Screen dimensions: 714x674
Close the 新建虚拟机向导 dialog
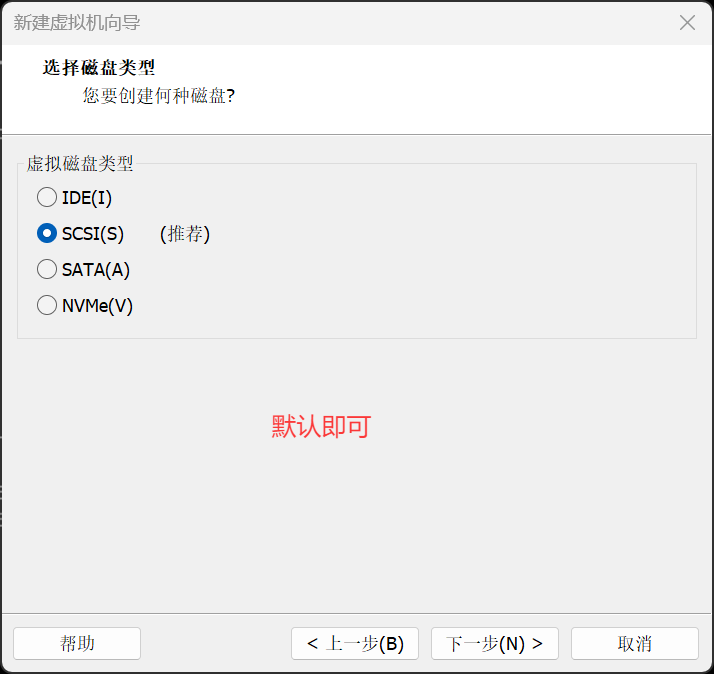click(x=687, y=22)
